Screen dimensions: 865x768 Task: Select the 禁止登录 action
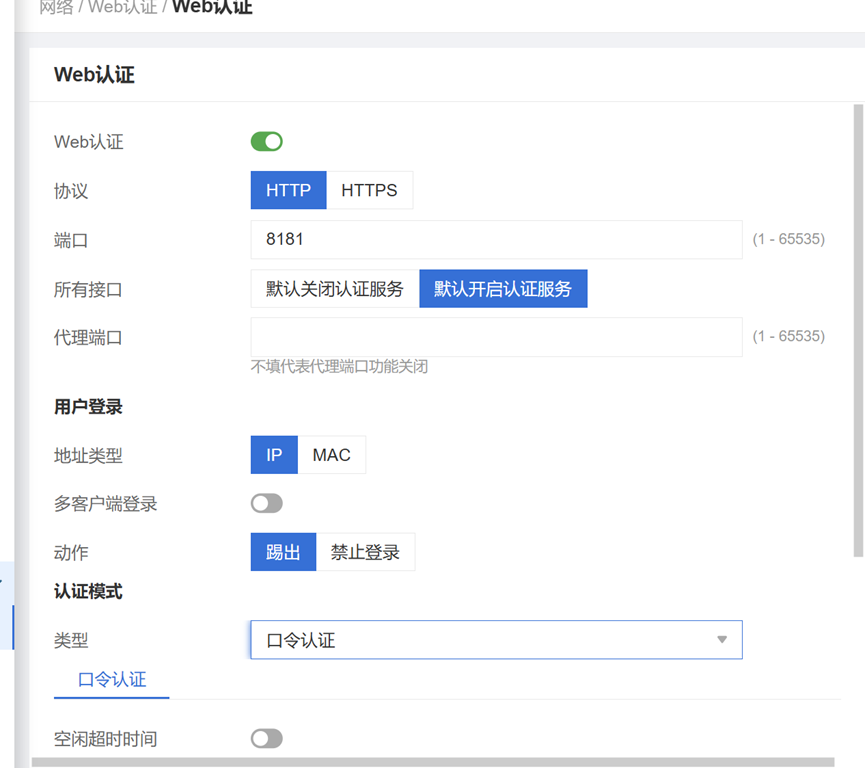click(365, 552)
